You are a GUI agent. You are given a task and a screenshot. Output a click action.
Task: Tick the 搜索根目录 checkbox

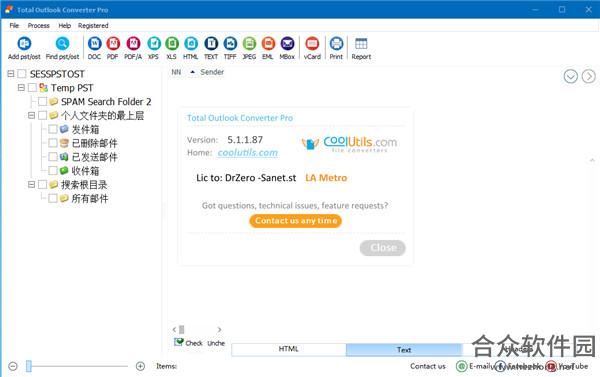[x=43, y=185]
